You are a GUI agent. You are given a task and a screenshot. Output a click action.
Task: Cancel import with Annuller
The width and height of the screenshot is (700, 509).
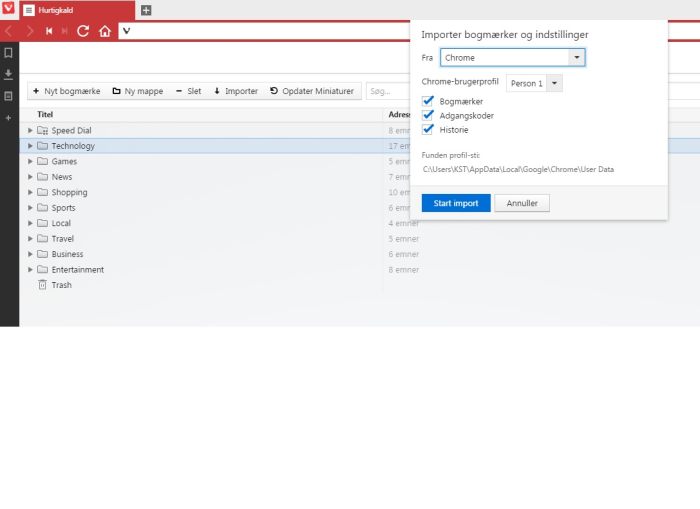[x=522, y=203]
